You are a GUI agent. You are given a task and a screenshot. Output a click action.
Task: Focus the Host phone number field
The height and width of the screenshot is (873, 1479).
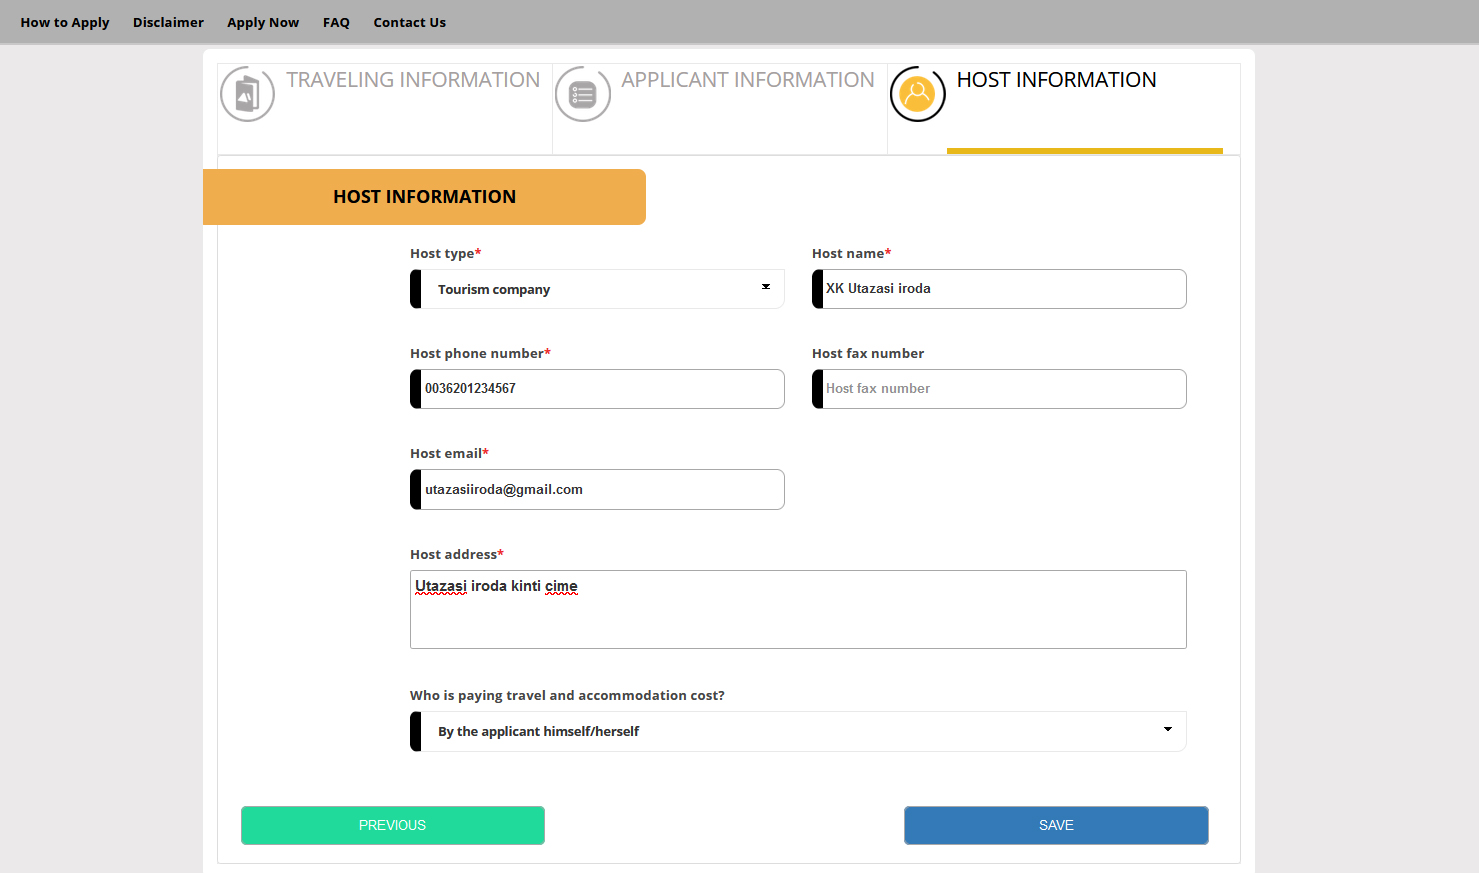(x=597, y=389)
